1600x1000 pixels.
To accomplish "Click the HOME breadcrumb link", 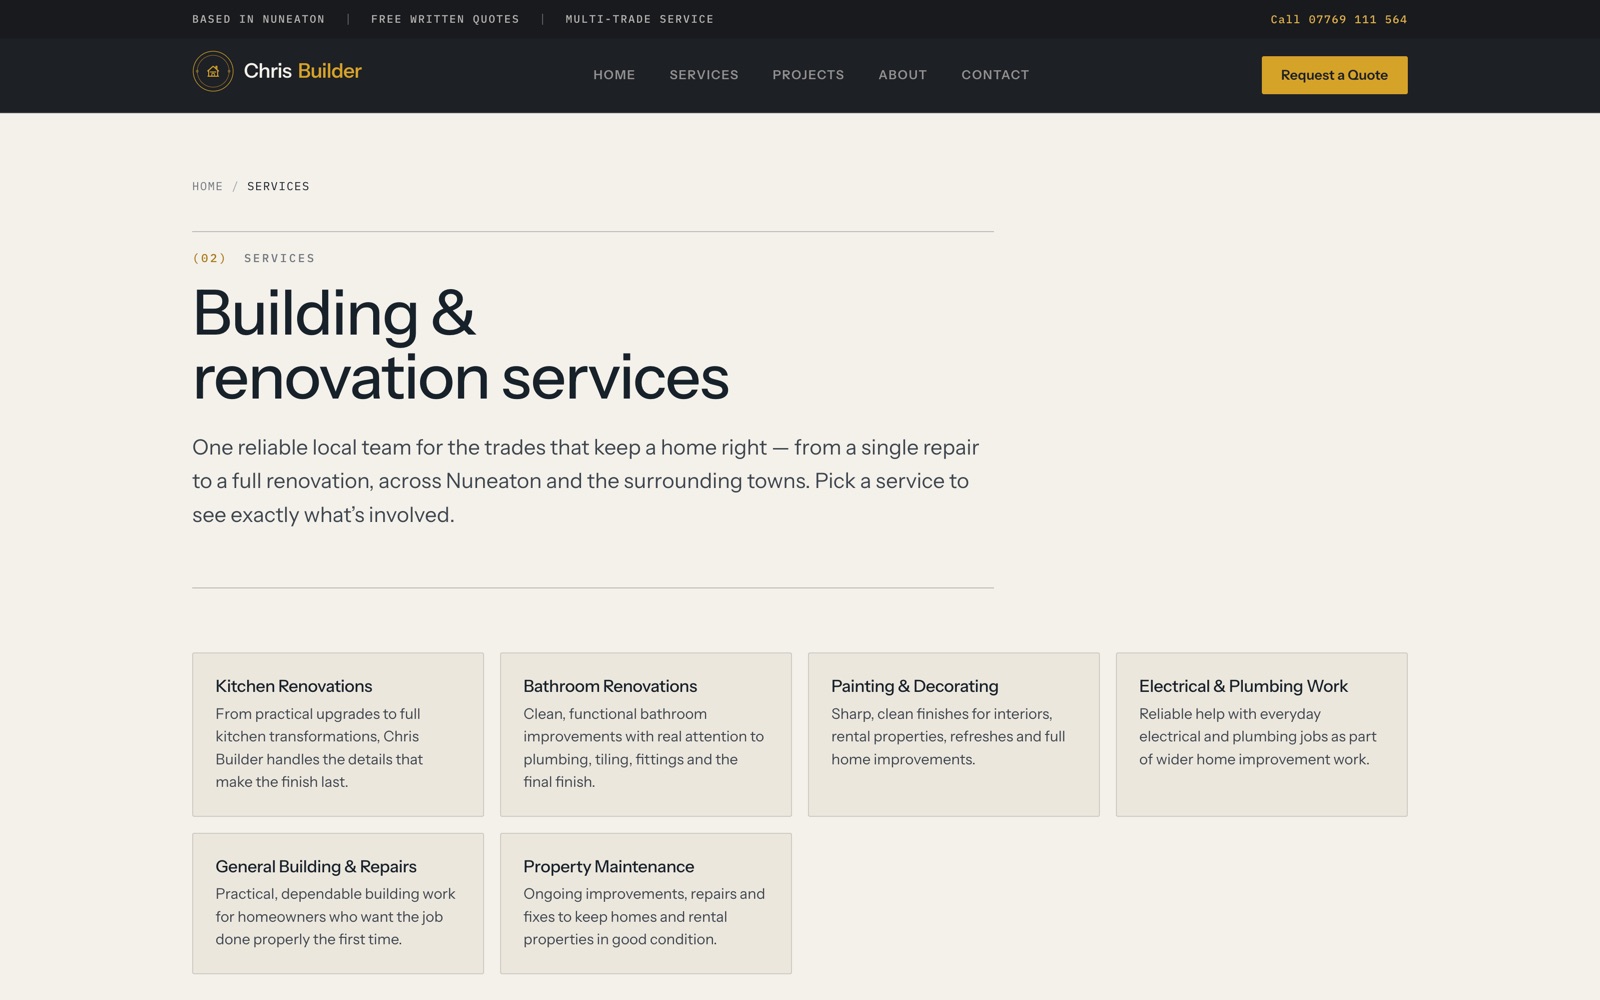I will click(208, 186).
